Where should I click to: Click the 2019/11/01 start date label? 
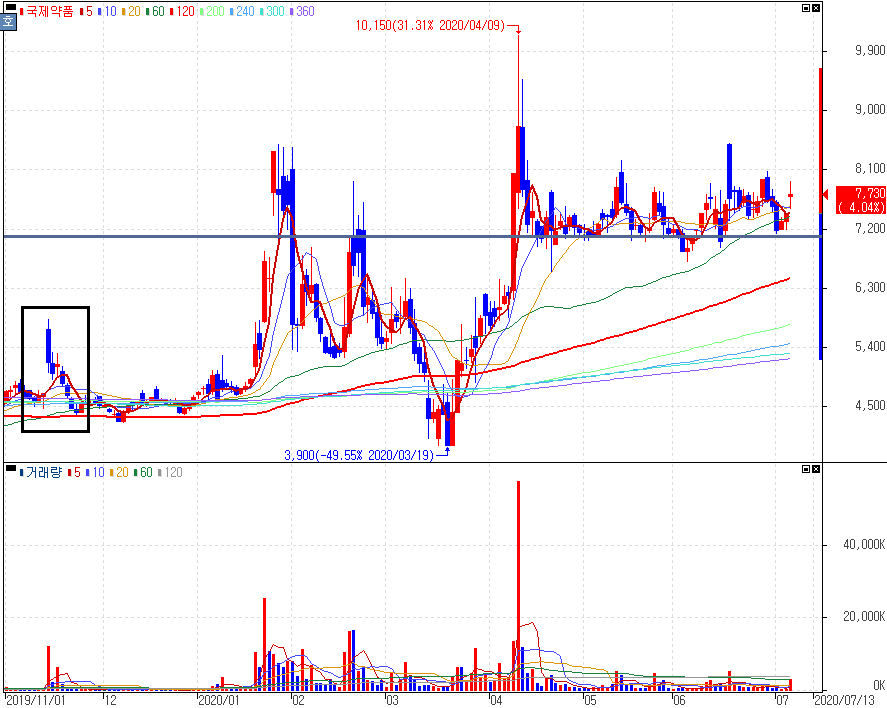click(x=35, y=700)
